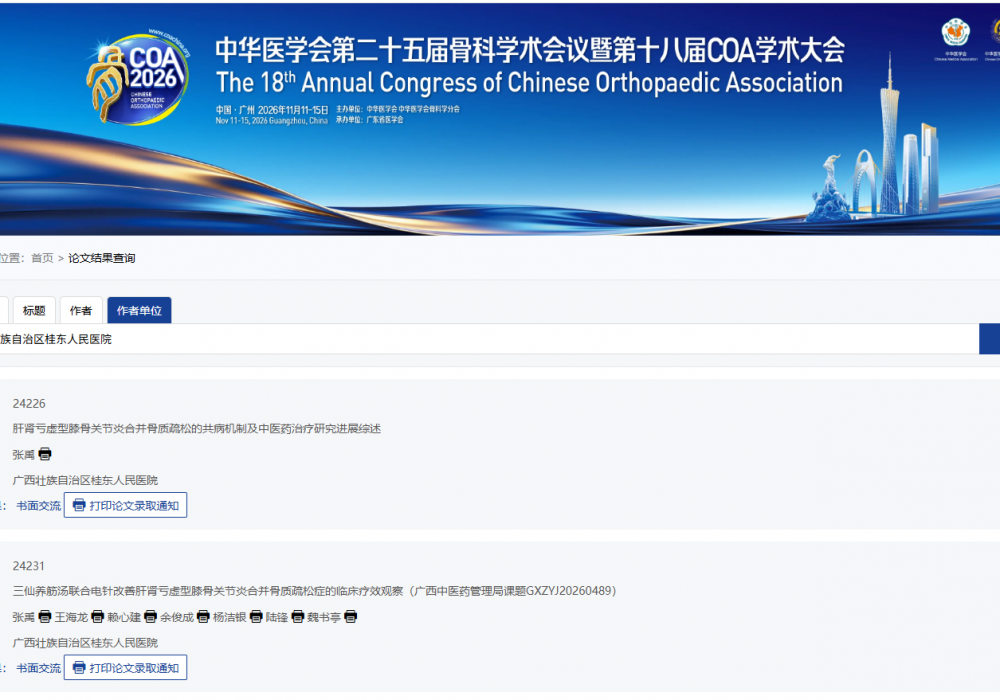Focus the author affiliation search field
The height and width of the screenshot is (700, 1000).
489,339
